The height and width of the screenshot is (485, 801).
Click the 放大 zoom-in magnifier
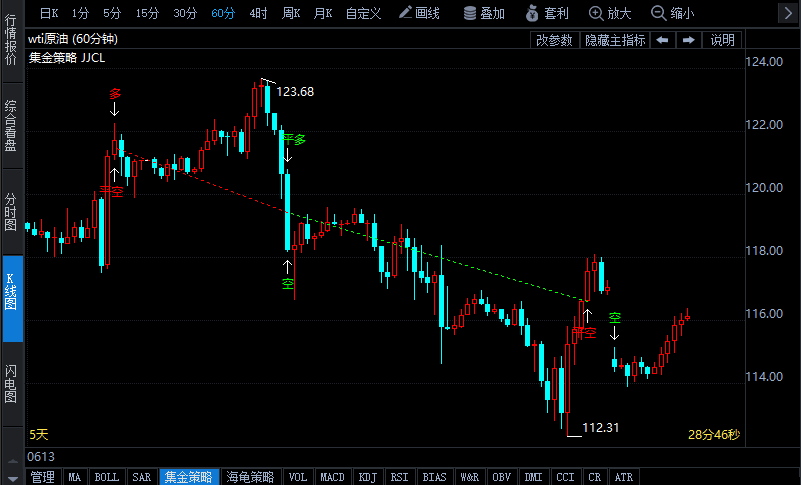610,13
